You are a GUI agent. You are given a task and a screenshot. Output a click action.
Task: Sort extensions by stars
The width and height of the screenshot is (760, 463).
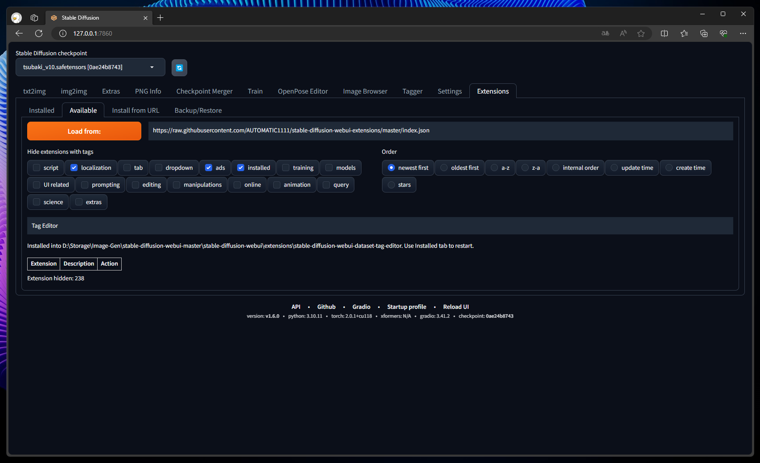(391, 185)
